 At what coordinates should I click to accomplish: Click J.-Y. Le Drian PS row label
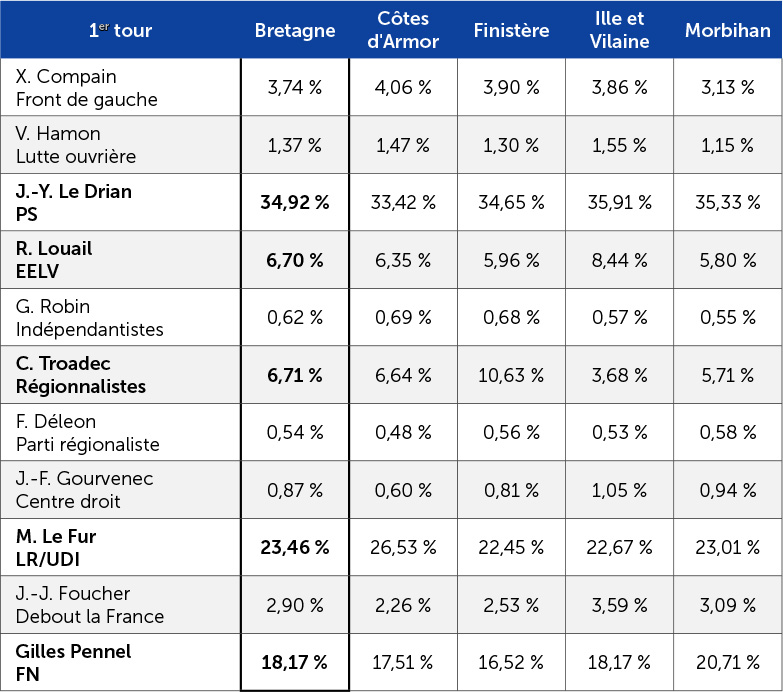click(x=120, y=202)
